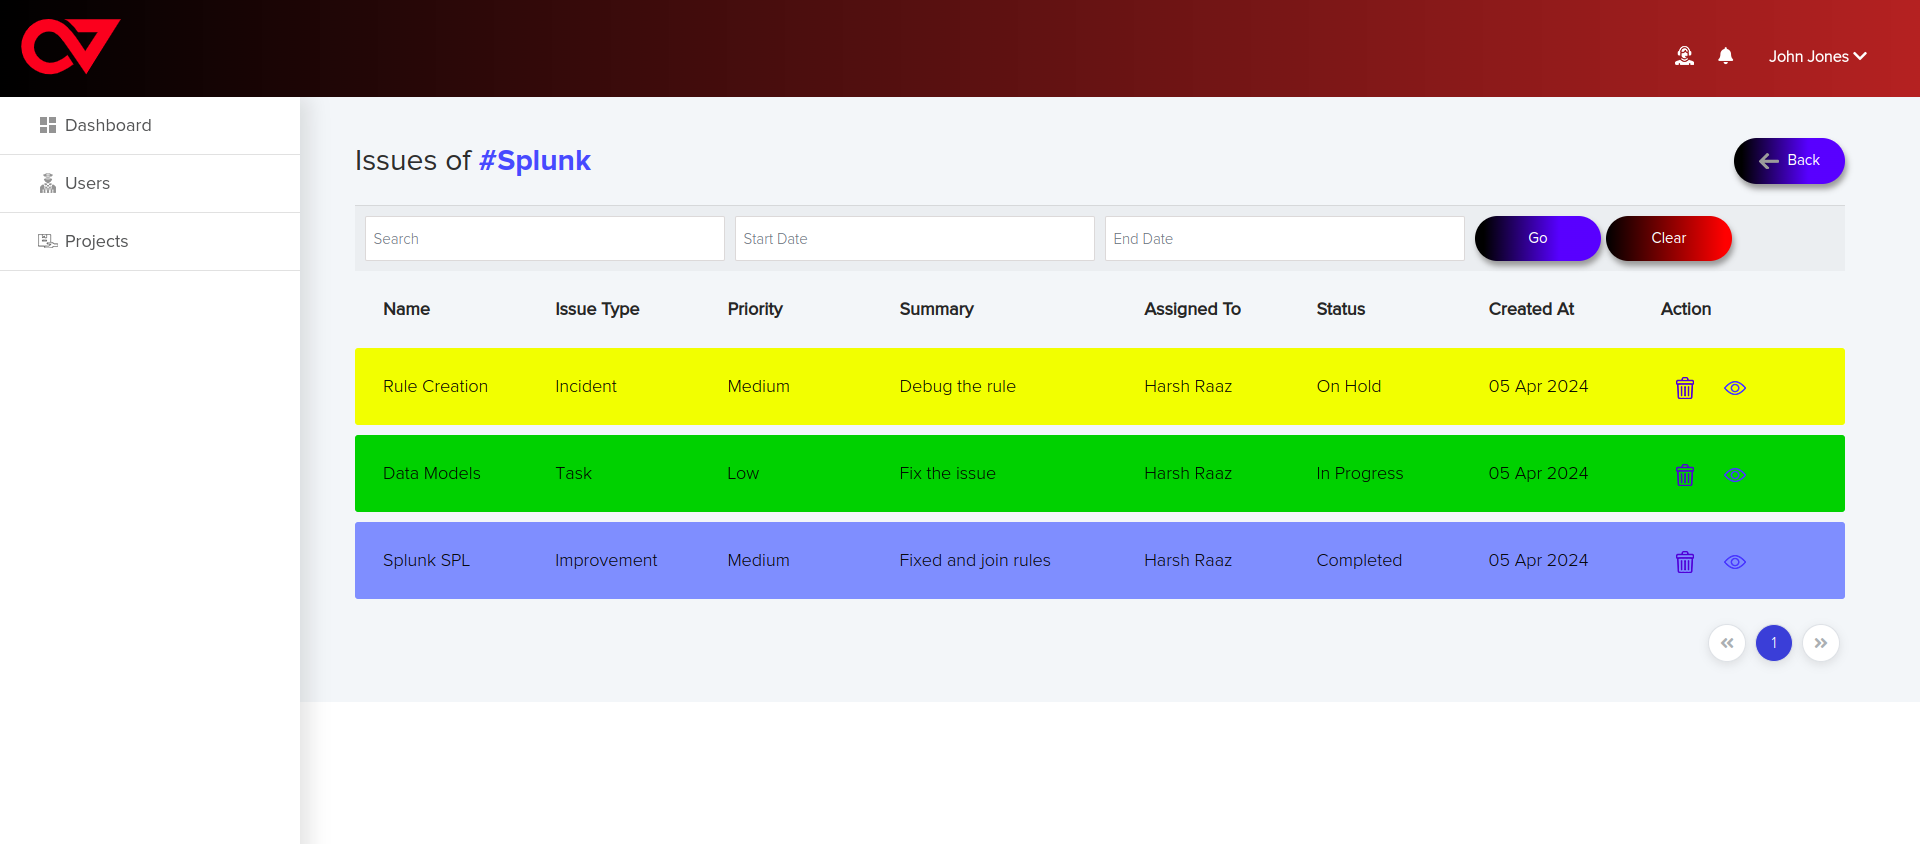Click the Clear filter button
Viewport: 1920px width, 844px height.
1669,238
